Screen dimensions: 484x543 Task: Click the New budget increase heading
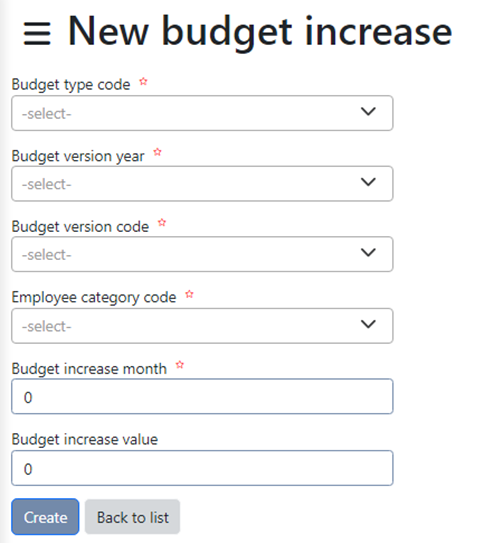click(260, 32)
